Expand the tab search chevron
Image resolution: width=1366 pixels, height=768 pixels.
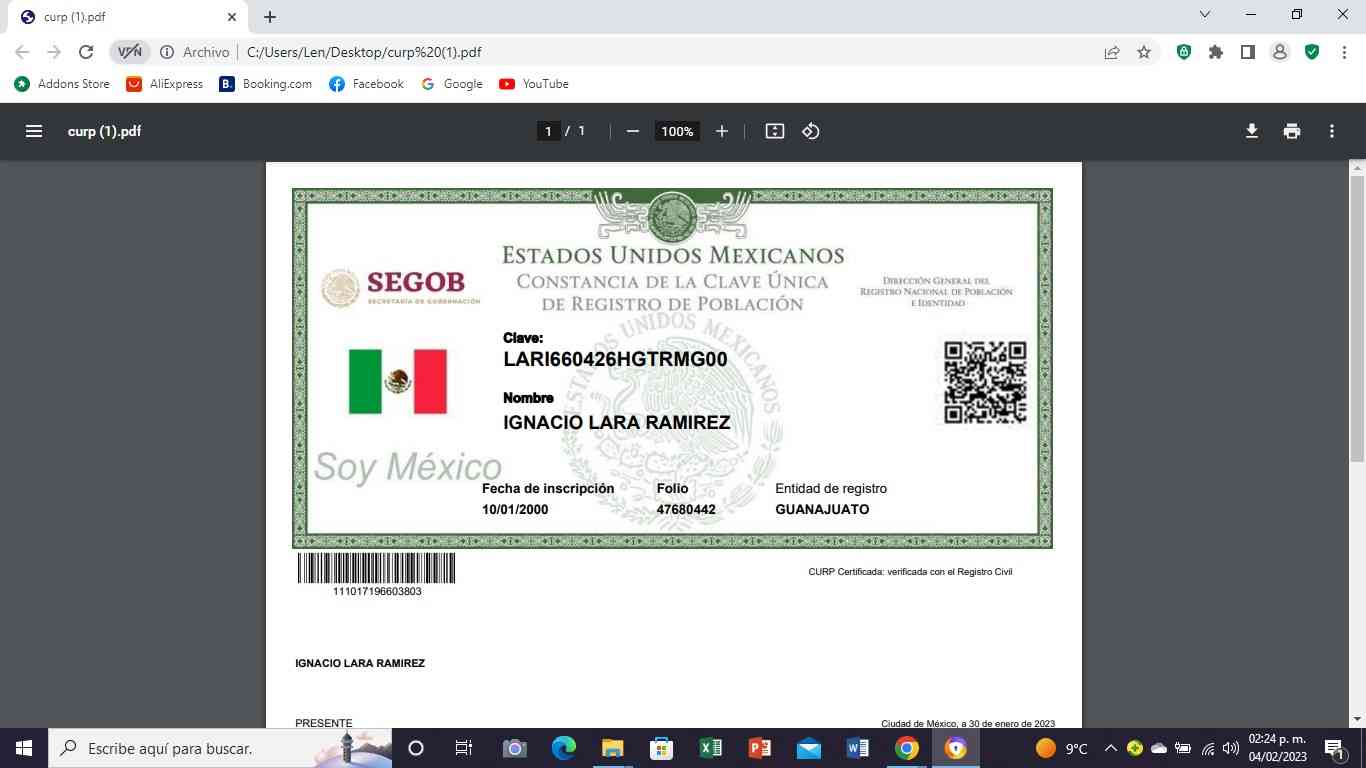tap(1205, 15)
